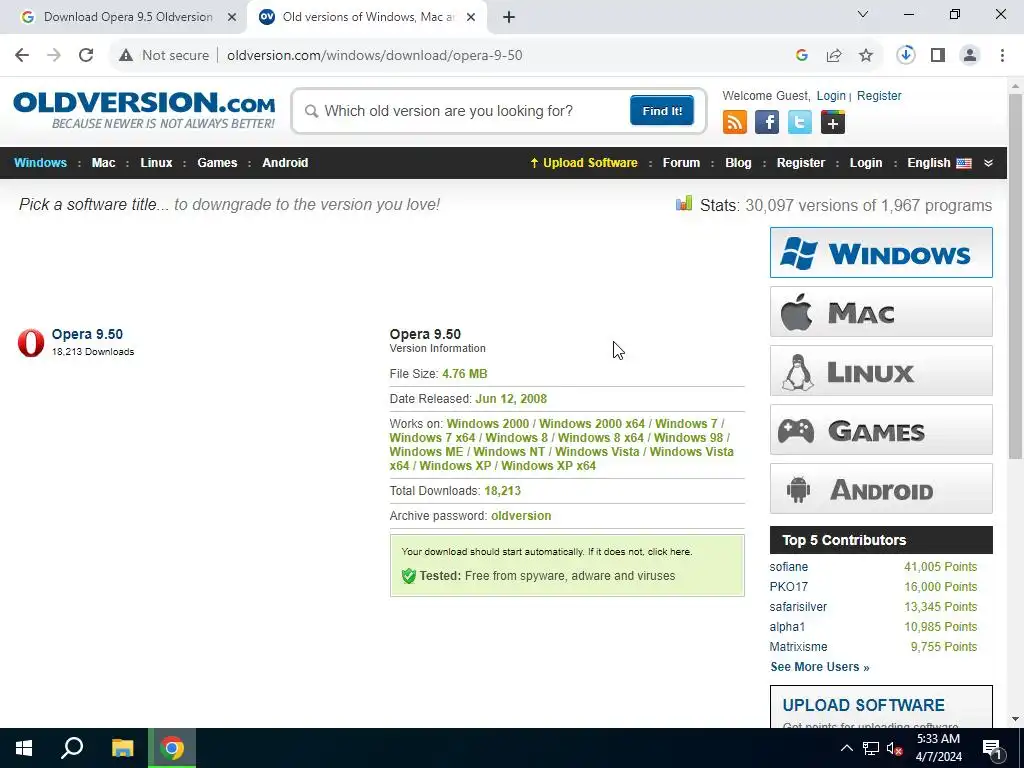Click the big Linux platform button

coord(881,371)
